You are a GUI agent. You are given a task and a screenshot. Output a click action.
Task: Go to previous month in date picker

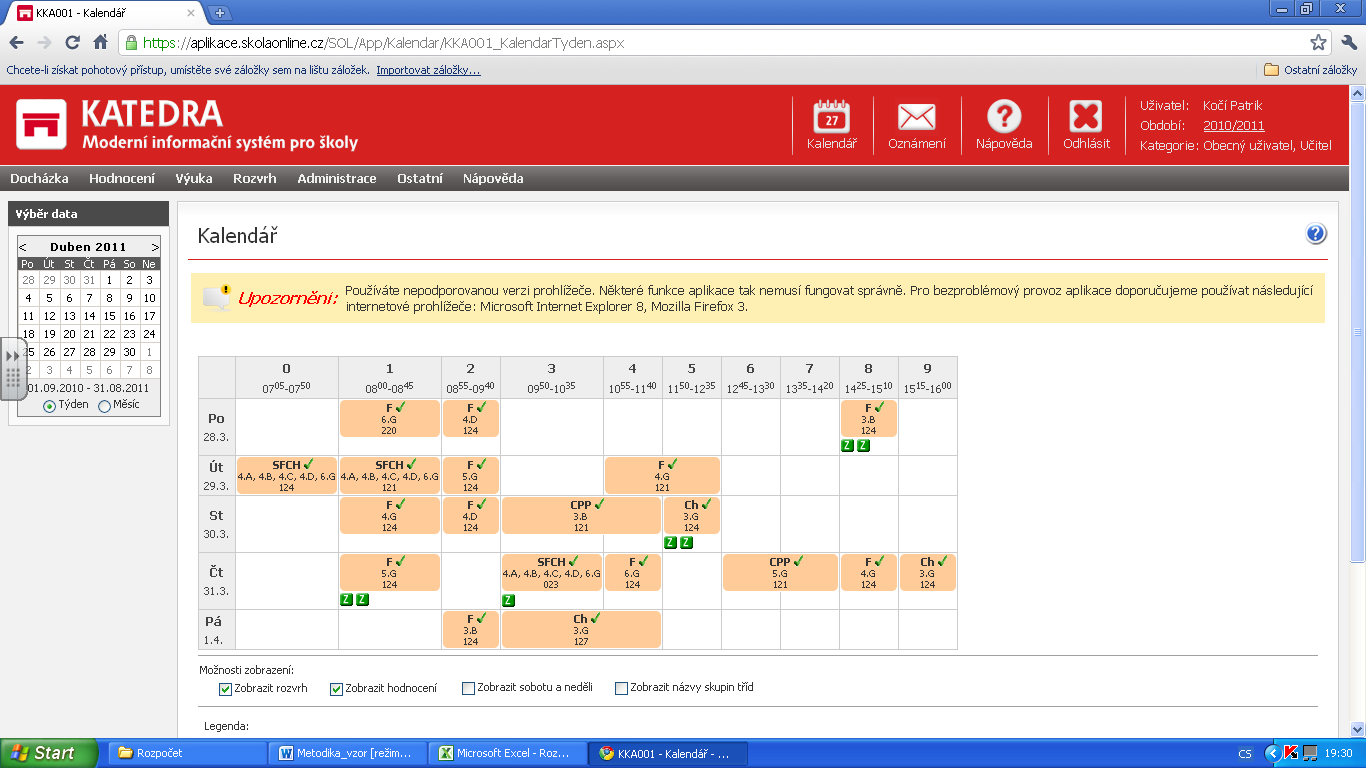(23, 247)
